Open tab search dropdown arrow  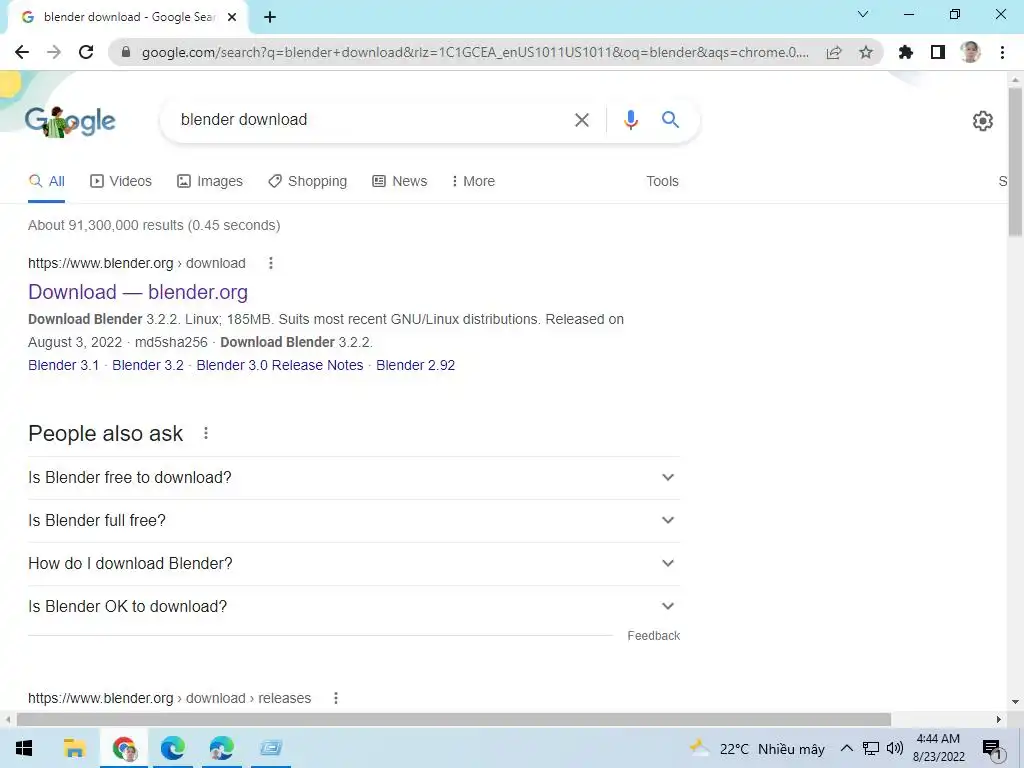click(x=863, y=14)
